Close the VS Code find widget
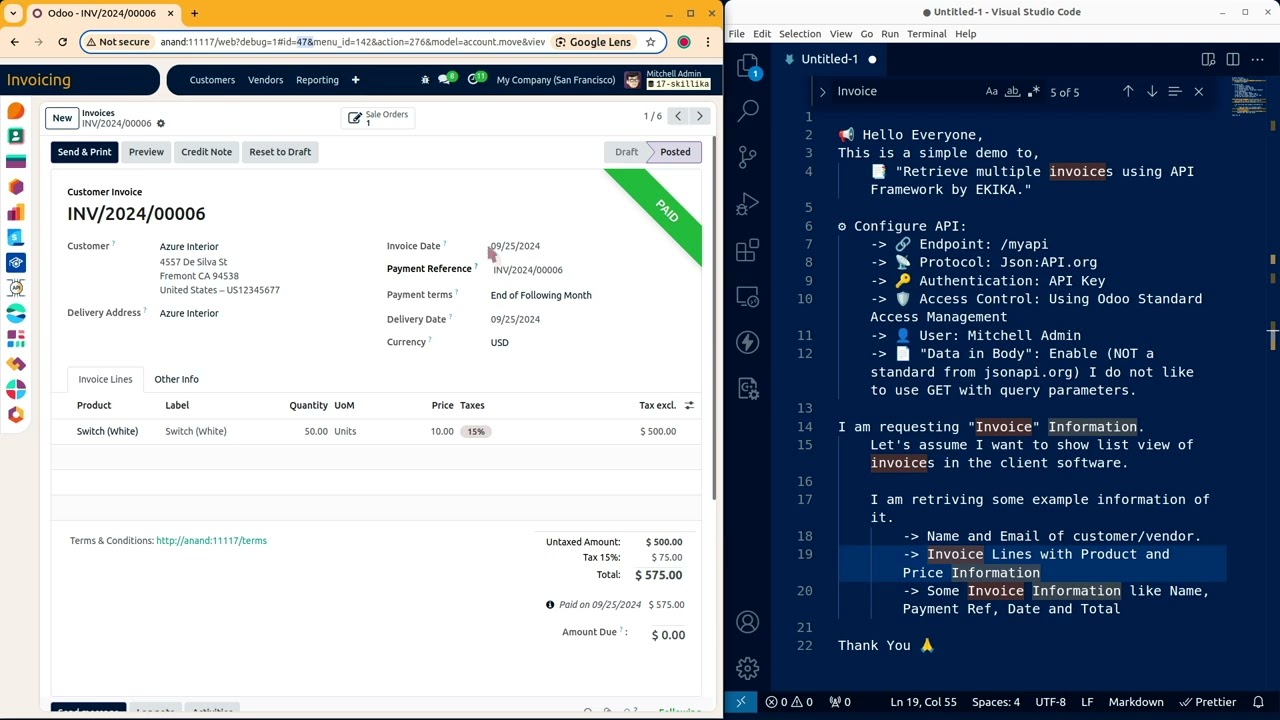Image resolution: width=1280 pixels, height=720 pixels. point(1199,92)
